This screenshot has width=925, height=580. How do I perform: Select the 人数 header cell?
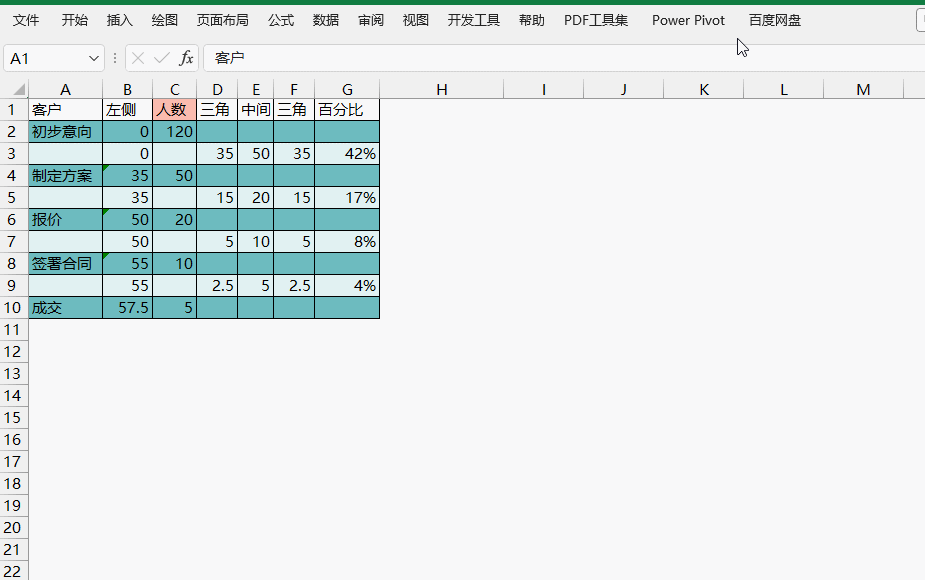point(175,110)
